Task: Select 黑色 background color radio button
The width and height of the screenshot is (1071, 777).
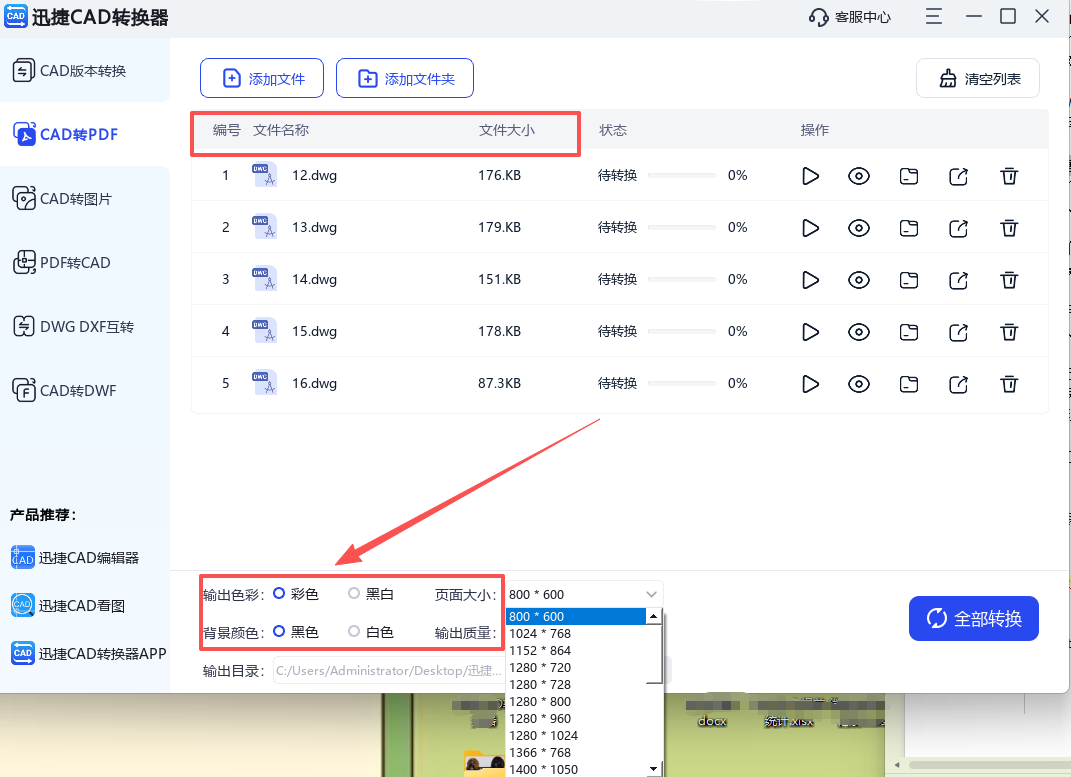Action: pos(279,632)
